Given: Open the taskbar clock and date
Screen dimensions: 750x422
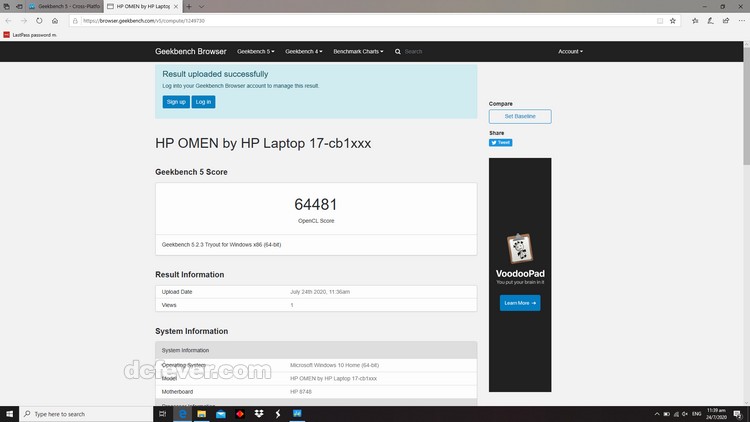Looking at the screenshot, I should tap(716, 414).
